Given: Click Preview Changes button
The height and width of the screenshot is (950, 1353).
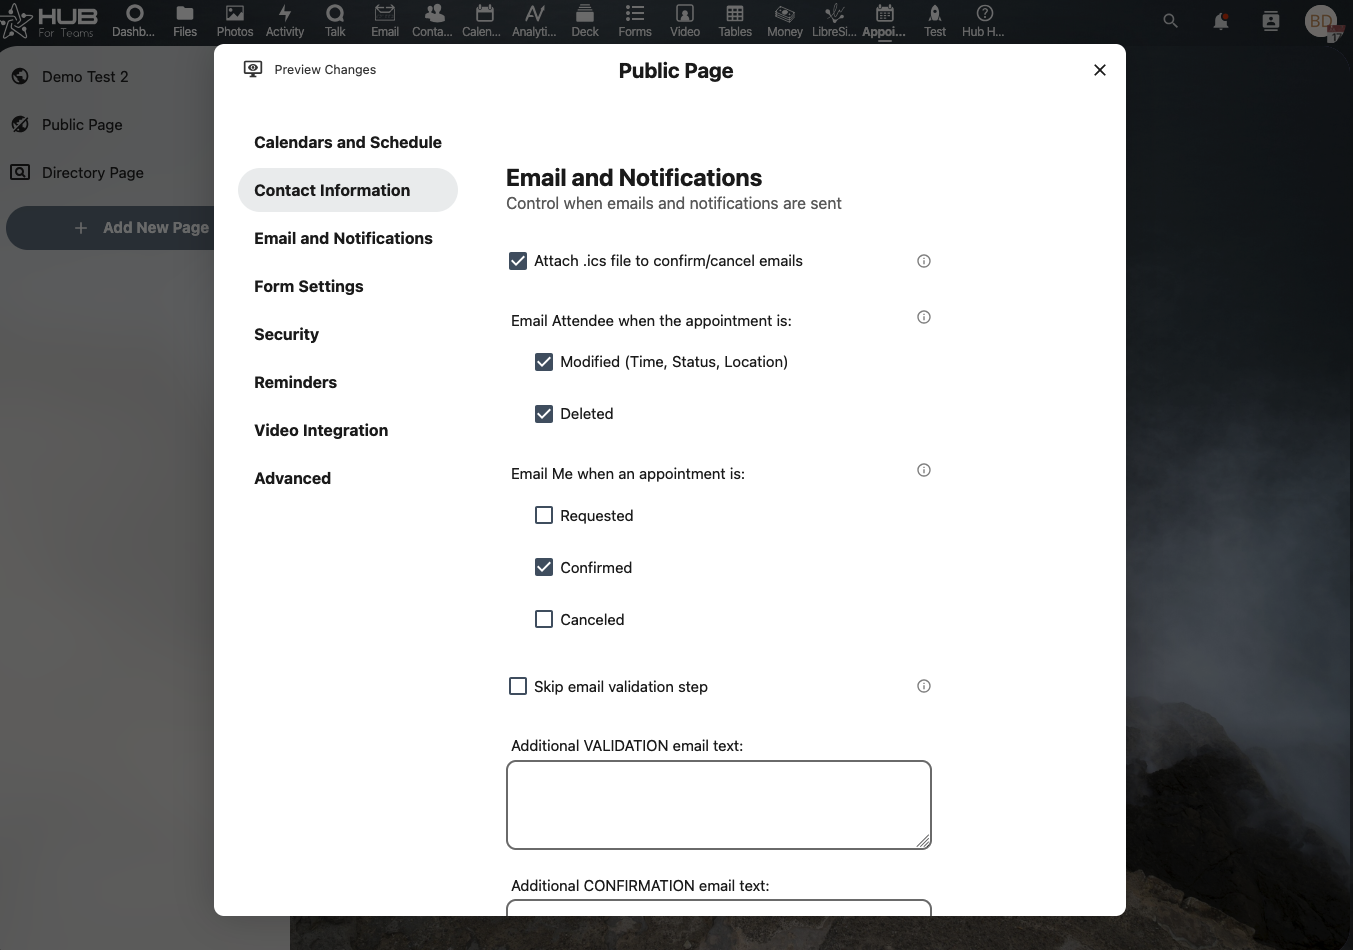Looking at the screenshot, I should click(x=310, y=69).
